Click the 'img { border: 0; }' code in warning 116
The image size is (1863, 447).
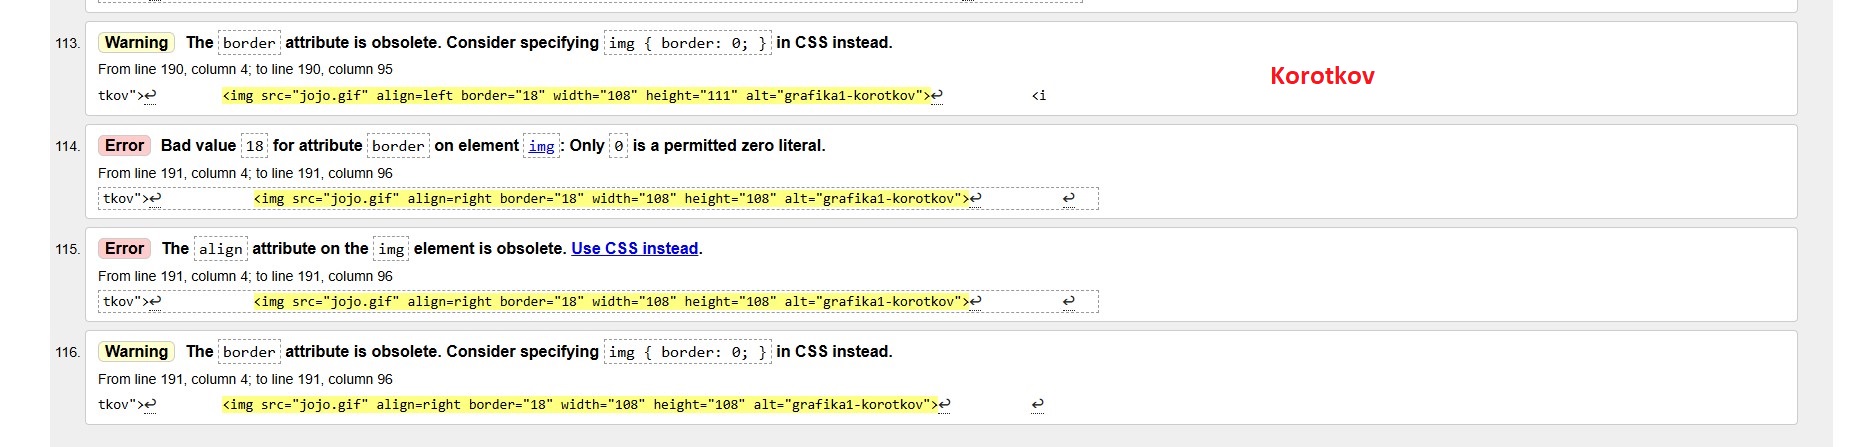(688, 352)
